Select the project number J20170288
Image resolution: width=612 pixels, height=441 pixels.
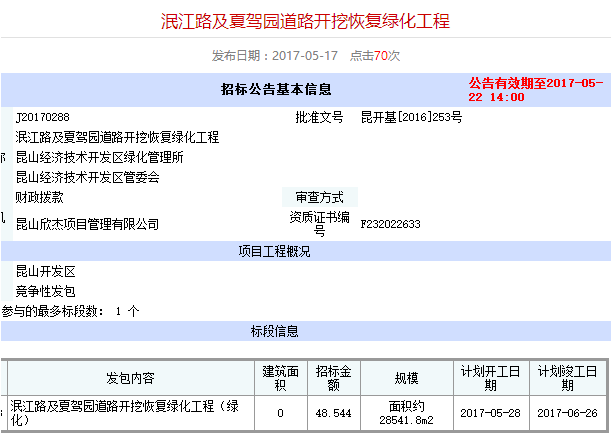(43, 117)
